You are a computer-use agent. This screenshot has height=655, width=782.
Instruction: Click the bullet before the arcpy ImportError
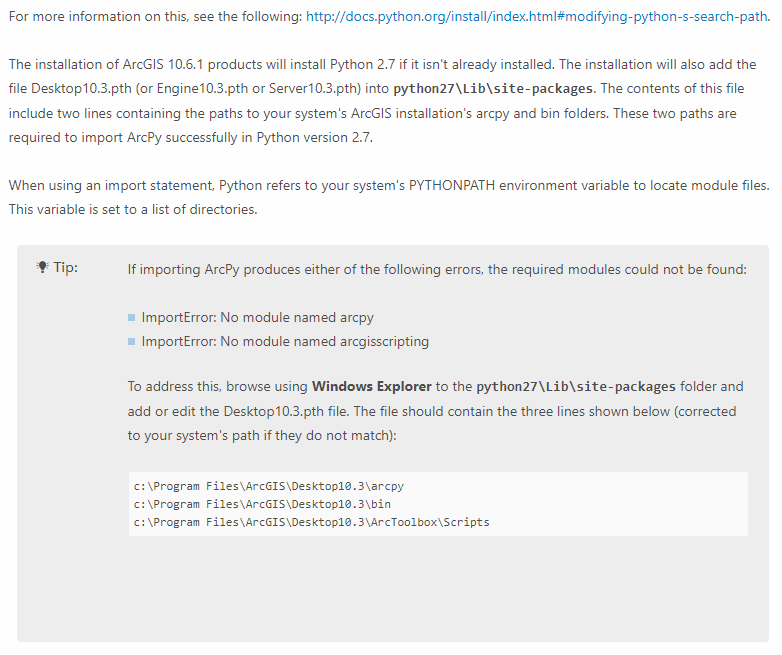[x=132, y=318]
